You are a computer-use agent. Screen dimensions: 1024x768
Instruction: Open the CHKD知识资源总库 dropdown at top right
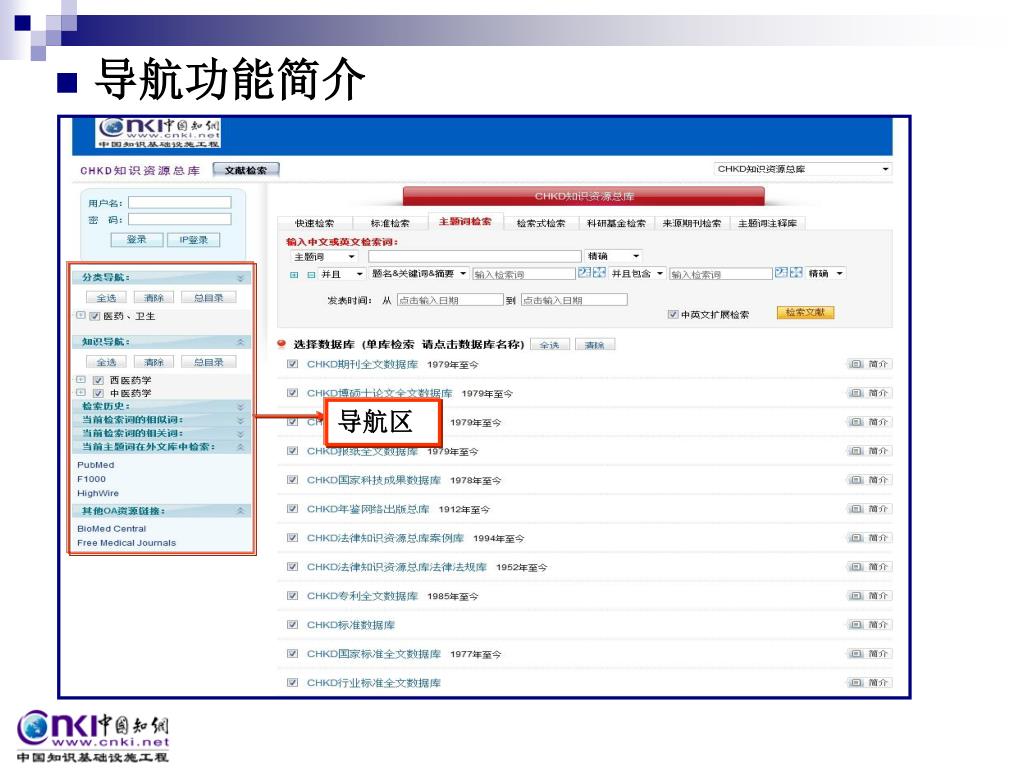coord(803,169)
